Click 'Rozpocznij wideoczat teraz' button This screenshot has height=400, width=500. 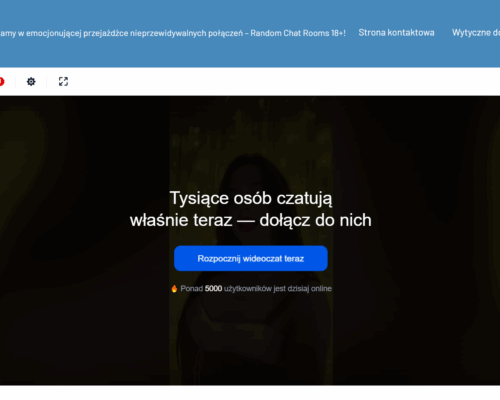pyautogui.click(x=251, y=258)
